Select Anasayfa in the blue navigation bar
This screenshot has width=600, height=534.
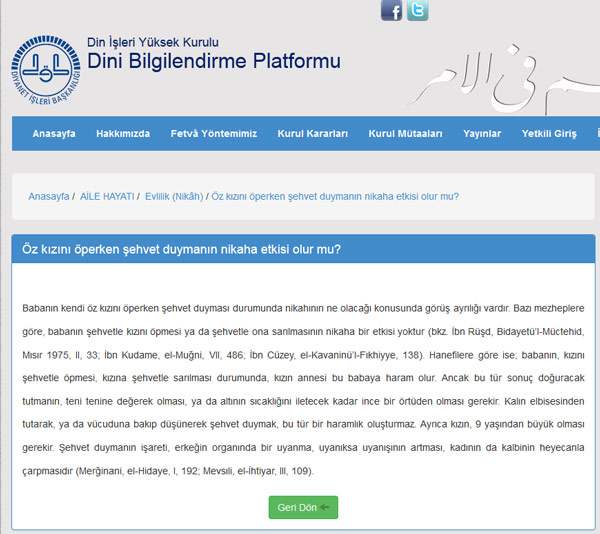(x=54, y=134)
